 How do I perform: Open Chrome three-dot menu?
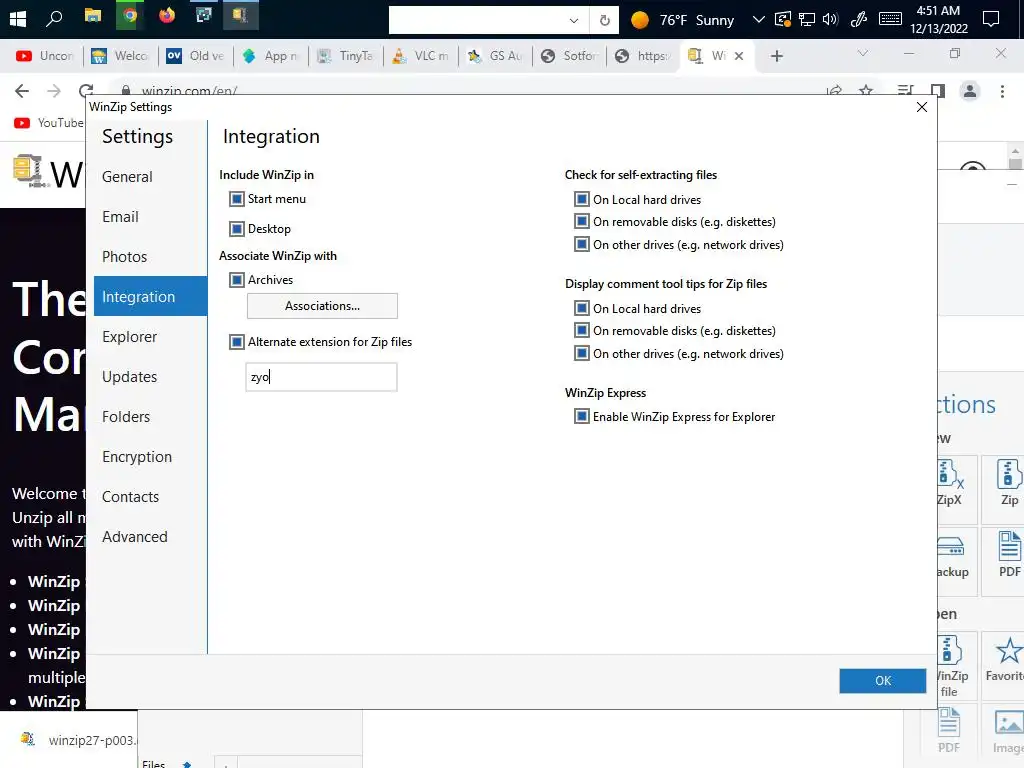point(1002,91)
